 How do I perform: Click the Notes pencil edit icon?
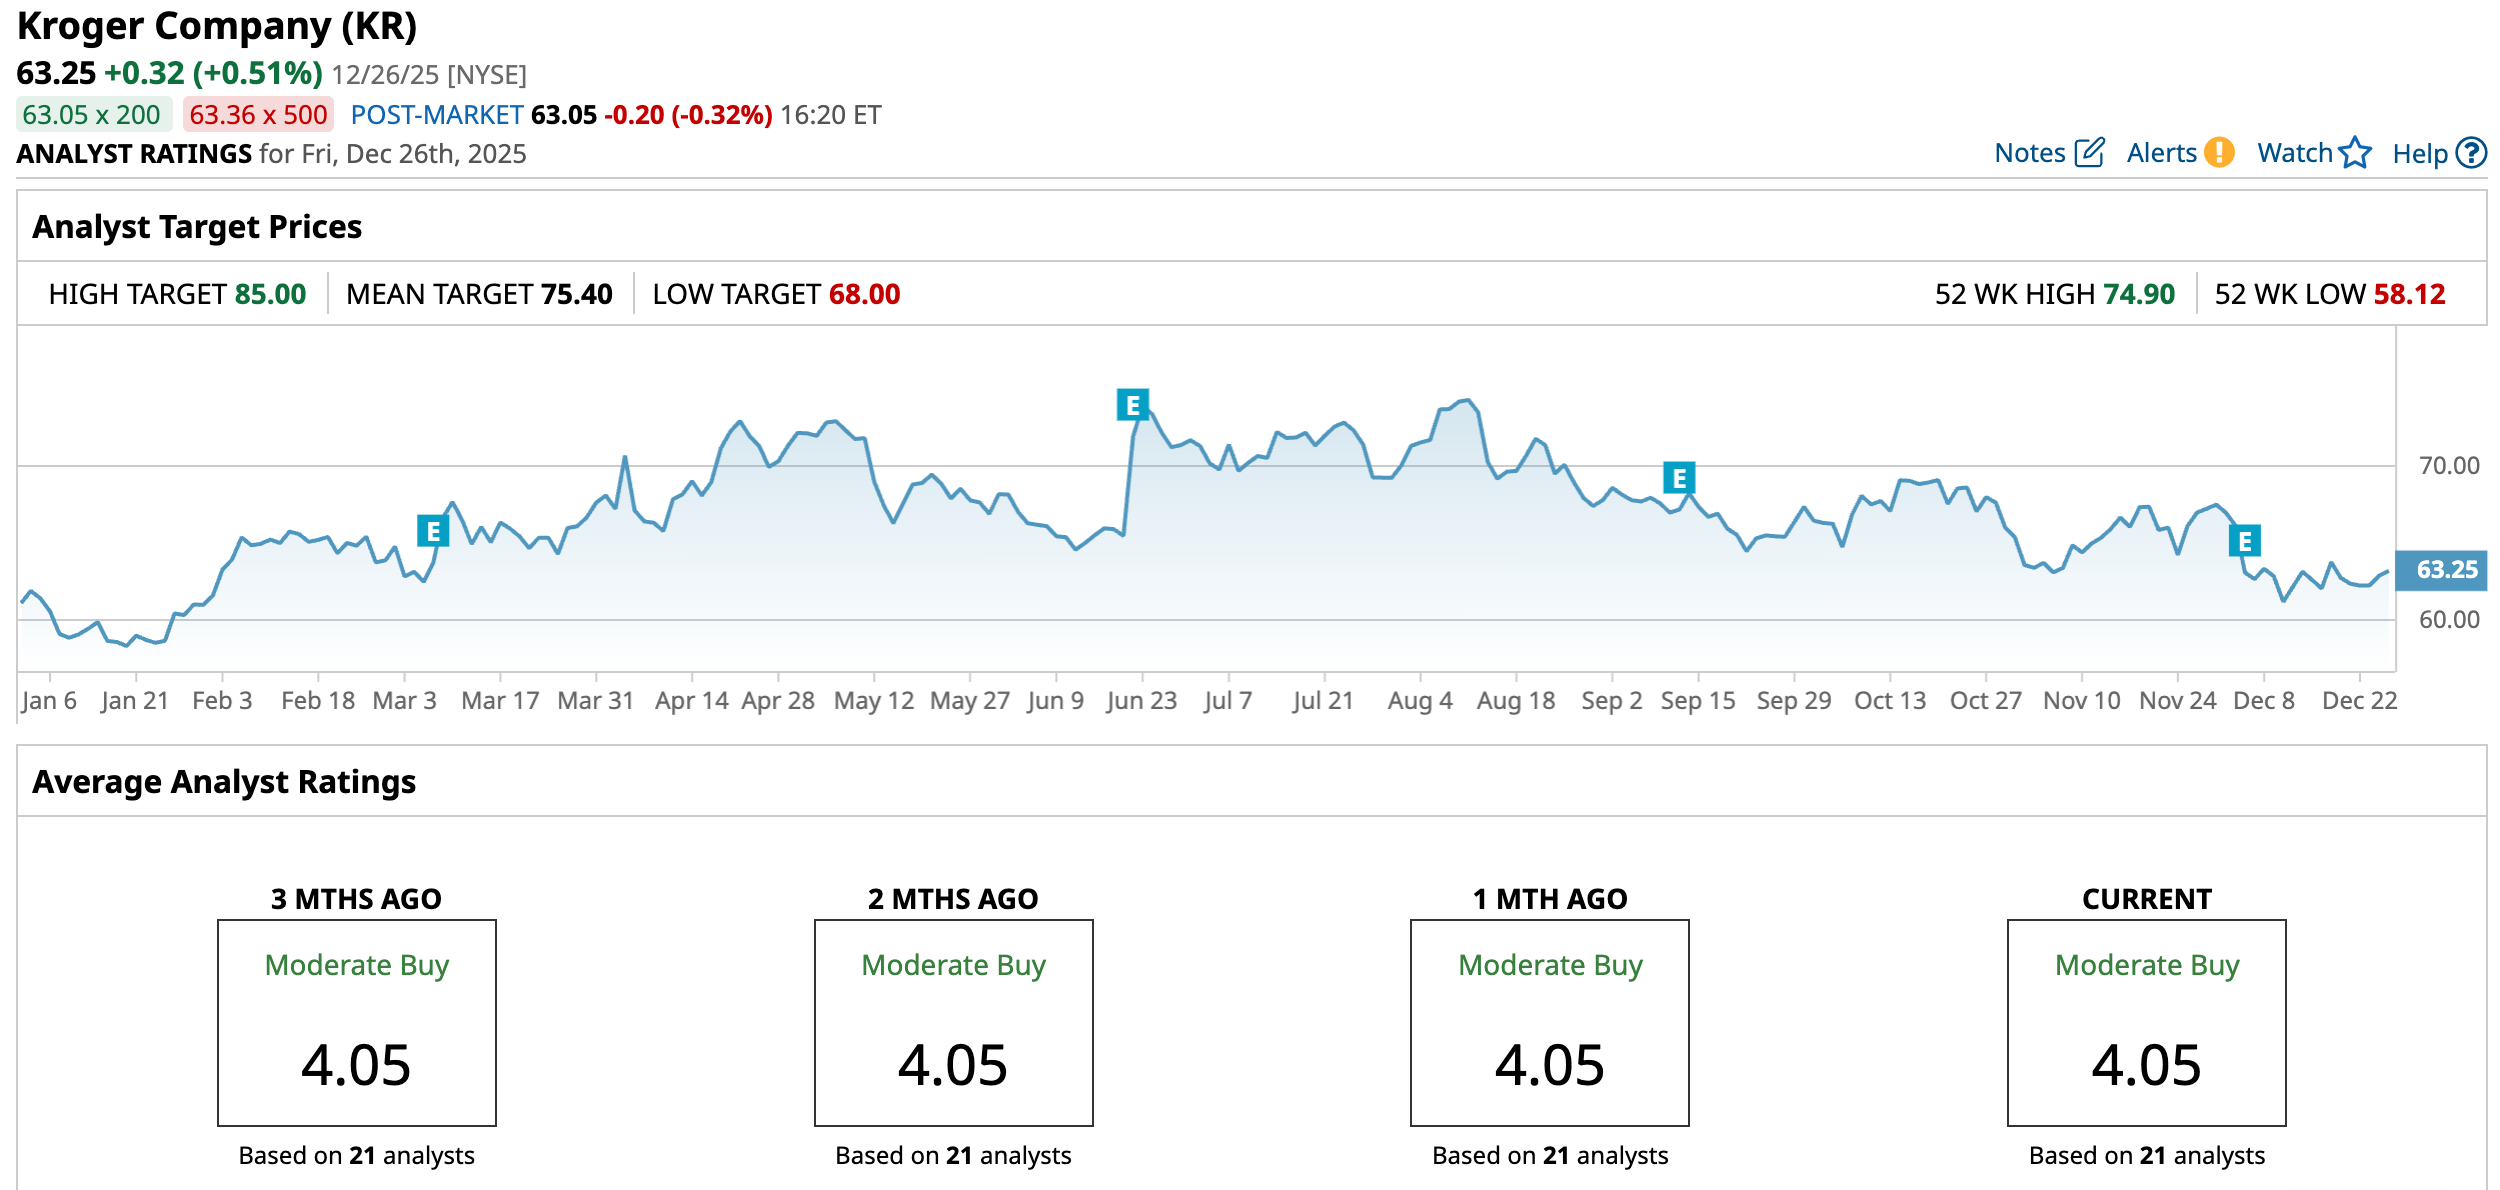coord(2089,153)
